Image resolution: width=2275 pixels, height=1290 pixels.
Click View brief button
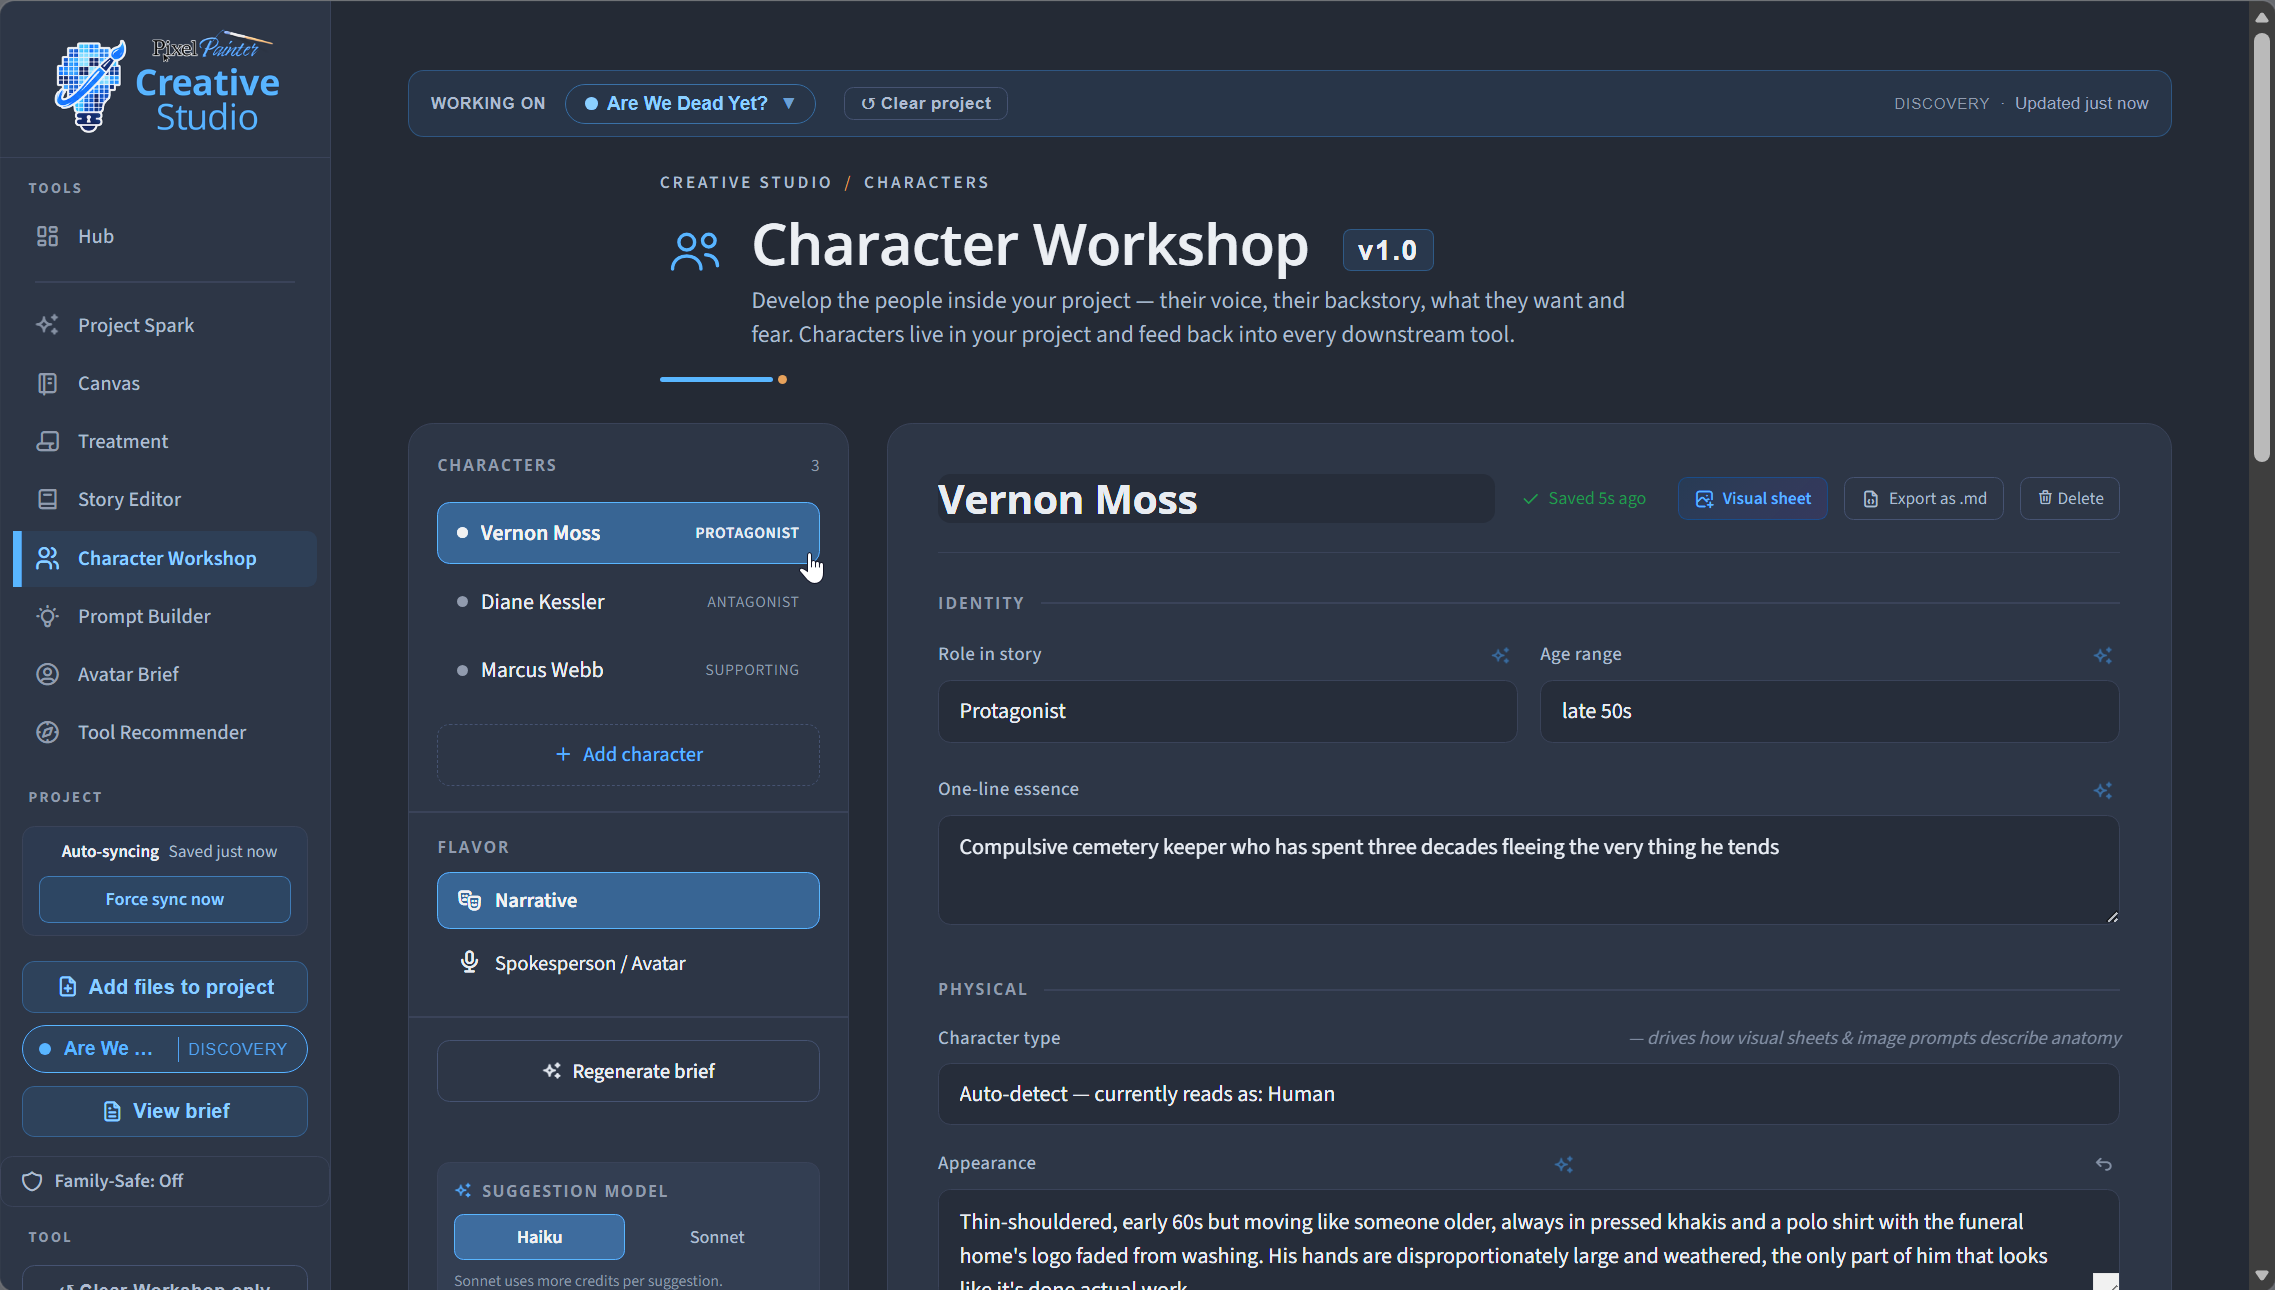(x=165, y=1111)
